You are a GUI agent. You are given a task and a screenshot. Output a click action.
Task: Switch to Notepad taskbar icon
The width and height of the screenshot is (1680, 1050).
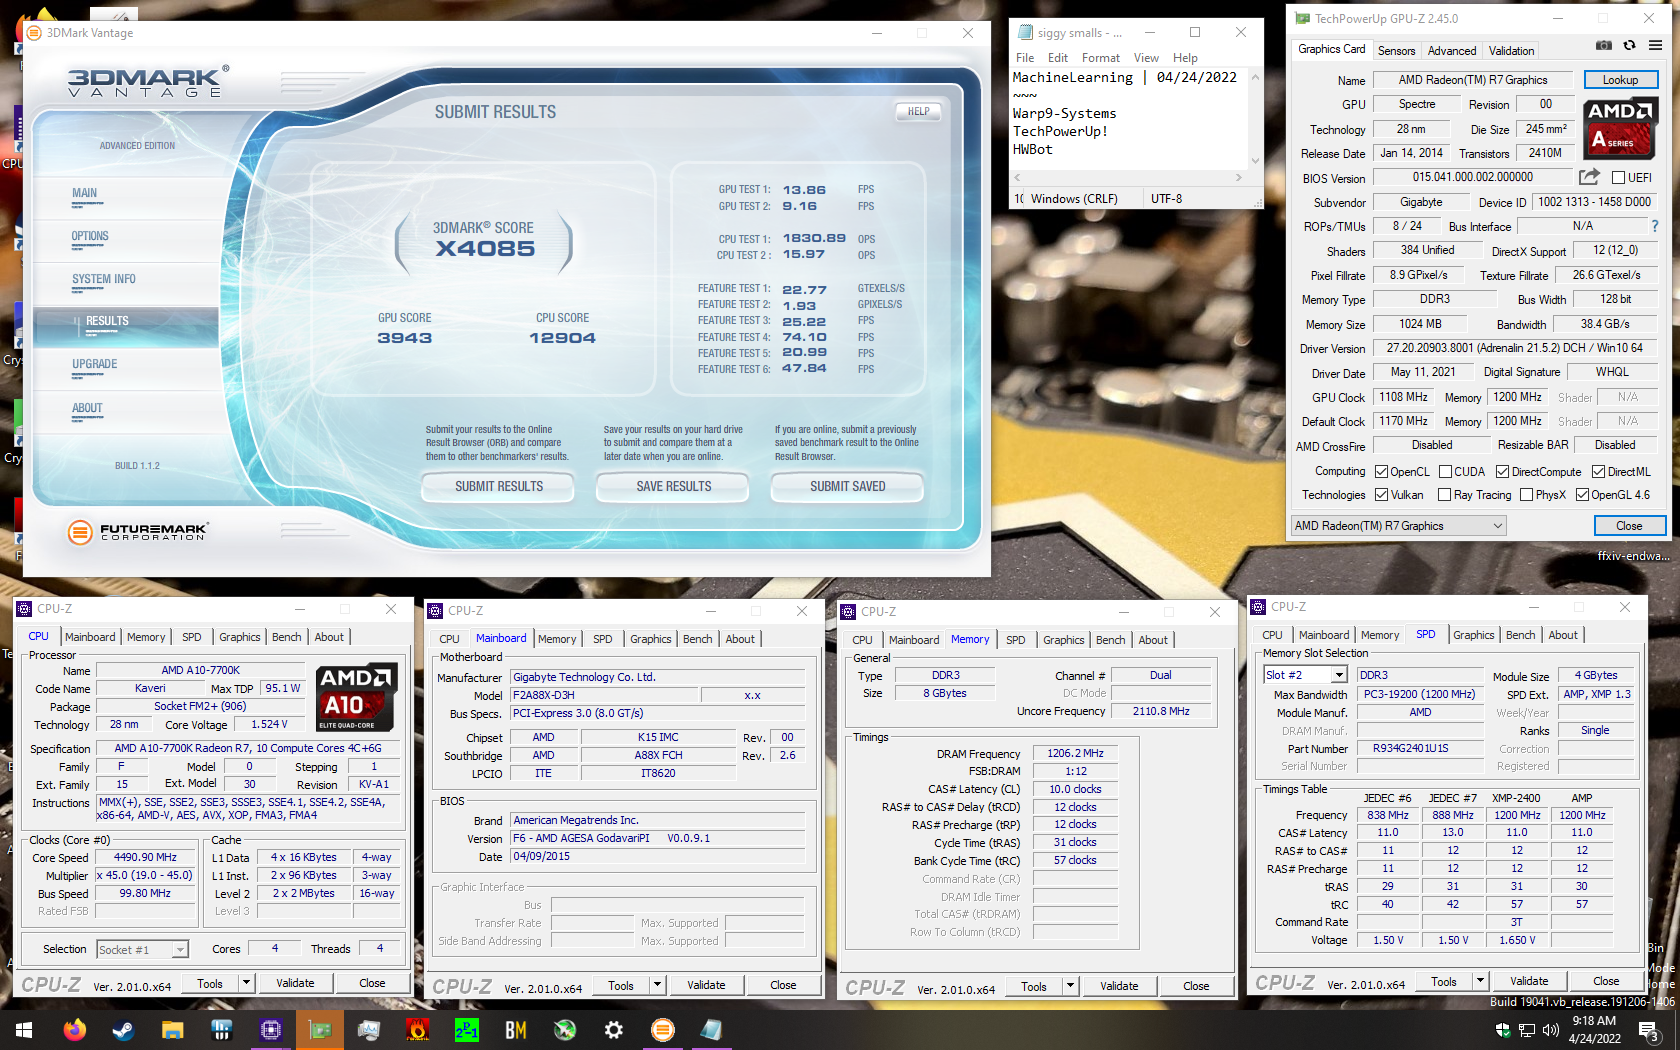[x=711, y=1029]
